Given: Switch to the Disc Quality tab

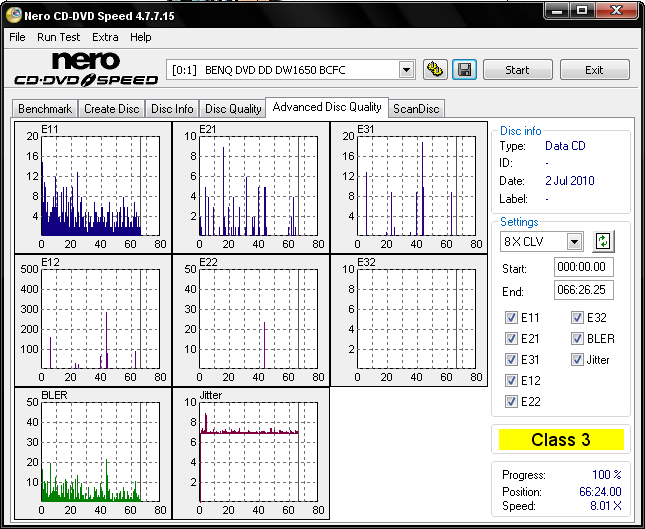Looking at the screenshot, I should (233, 109).
